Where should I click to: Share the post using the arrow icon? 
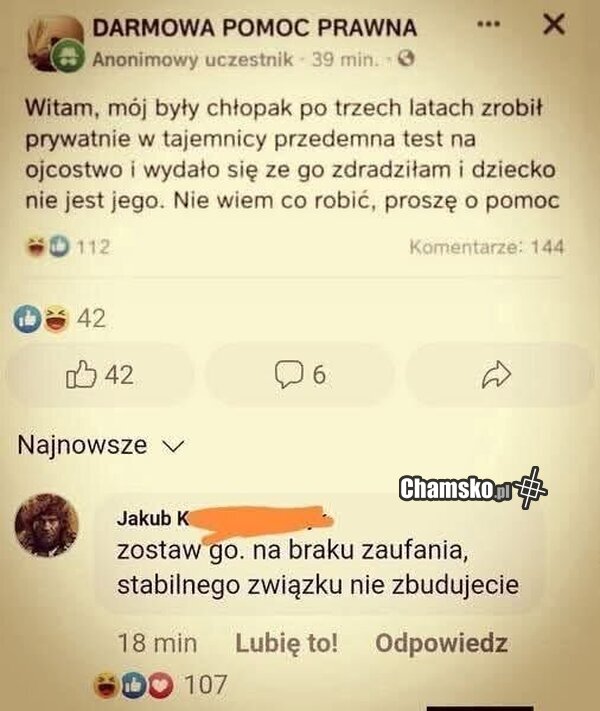[x=496, y=375]
